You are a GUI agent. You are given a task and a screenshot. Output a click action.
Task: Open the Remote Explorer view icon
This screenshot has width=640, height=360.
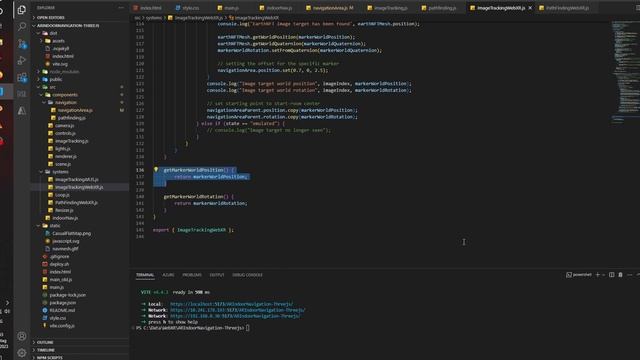click(x=22, y=94)
